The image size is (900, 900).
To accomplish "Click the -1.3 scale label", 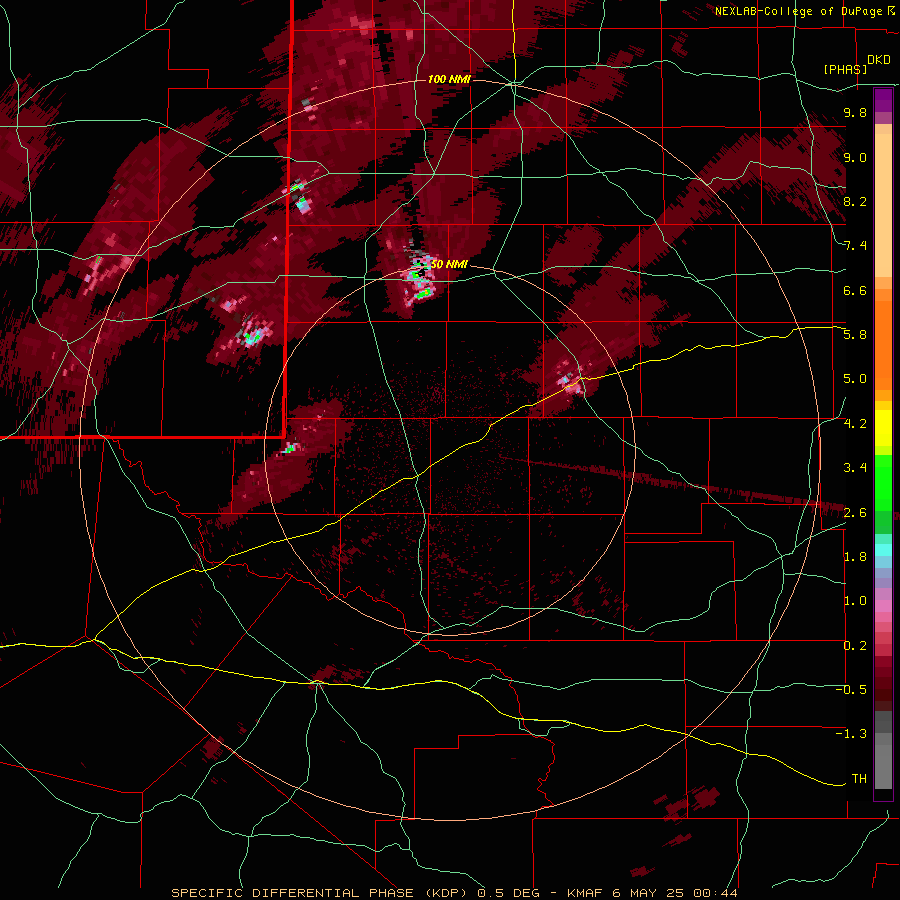I will click(851, 734).
